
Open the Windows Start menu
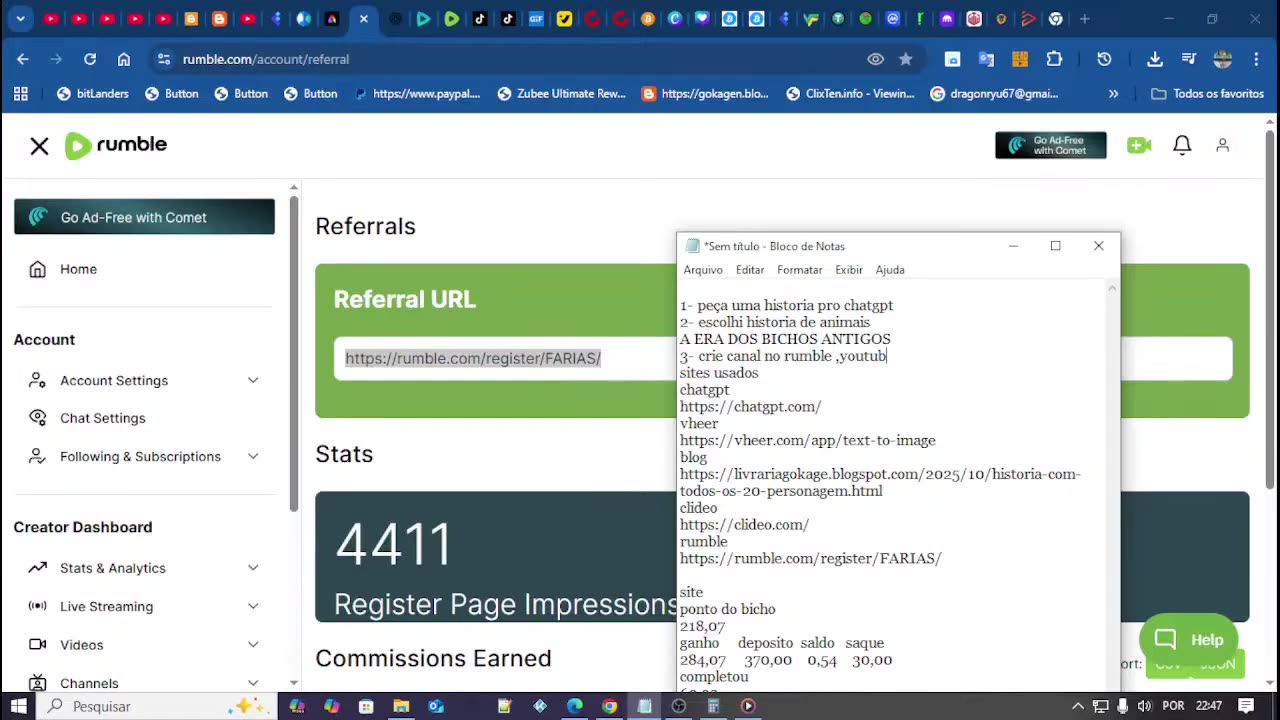(18, 706)
